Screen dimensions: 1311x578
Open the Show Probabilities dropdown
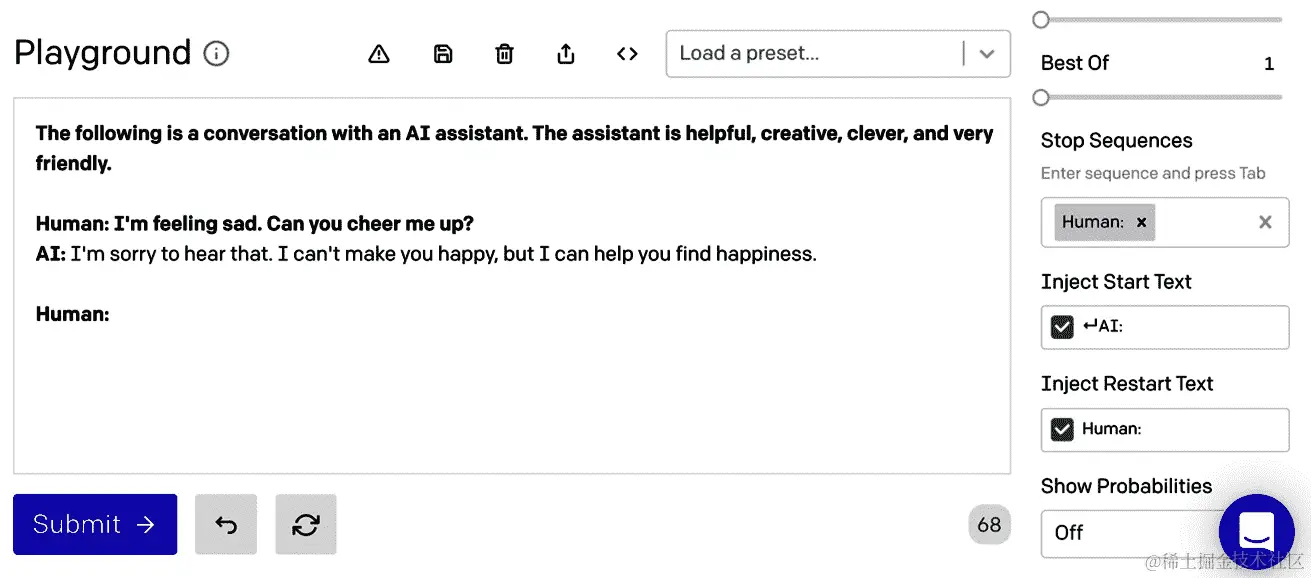[x=1130, y=533]
